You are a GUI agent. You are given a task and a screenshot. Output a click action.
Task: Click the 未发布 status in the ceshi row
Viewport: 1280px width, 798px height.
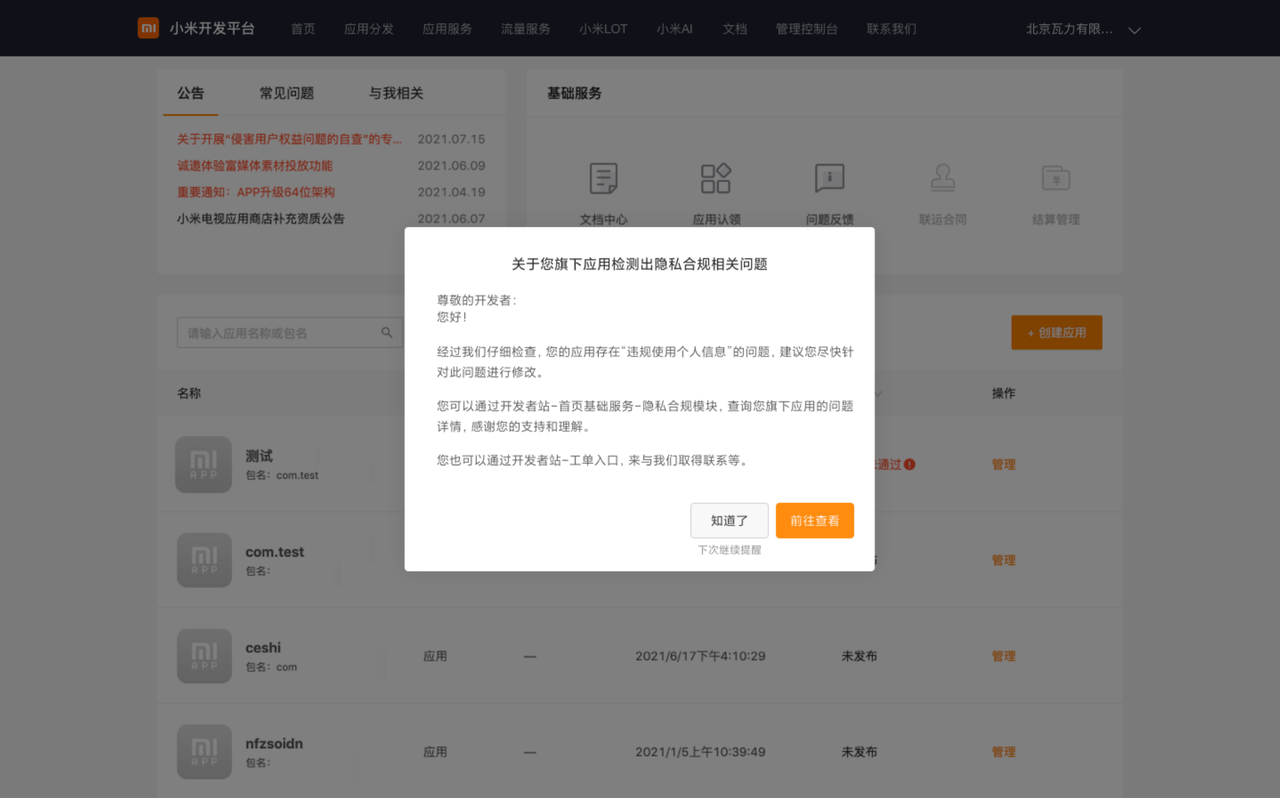[860, 656]
